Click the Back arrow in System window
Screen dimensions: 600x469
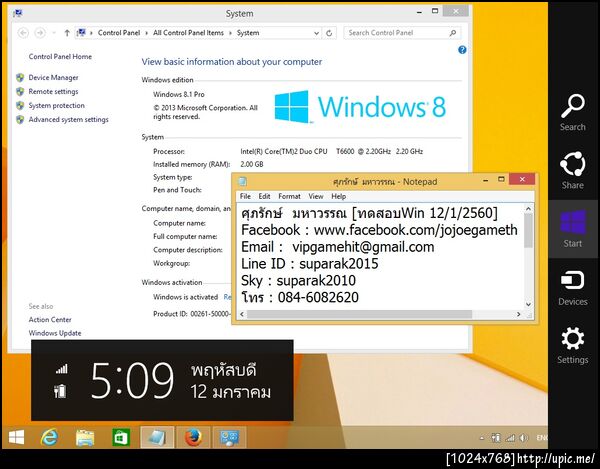[x=23, y=33]
